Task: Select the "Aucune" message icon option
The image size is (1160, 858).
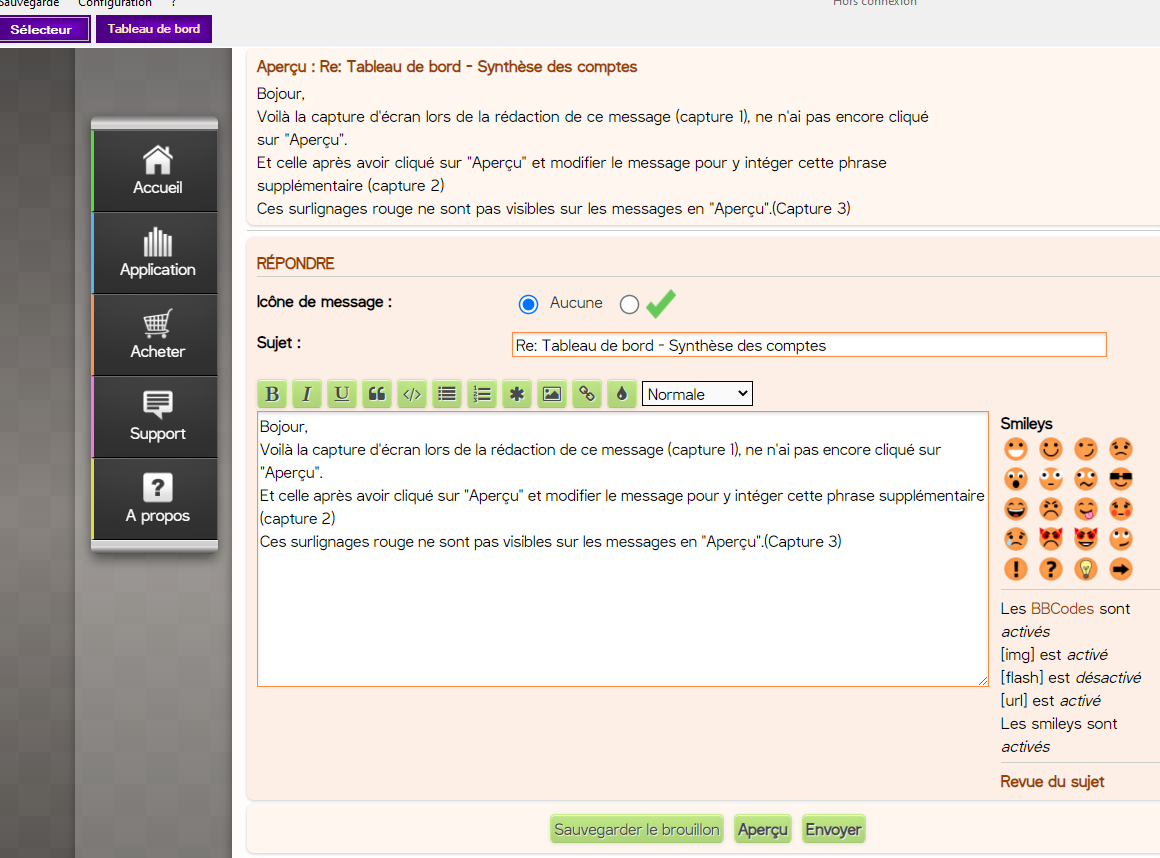Action: [x=529, y=304]
